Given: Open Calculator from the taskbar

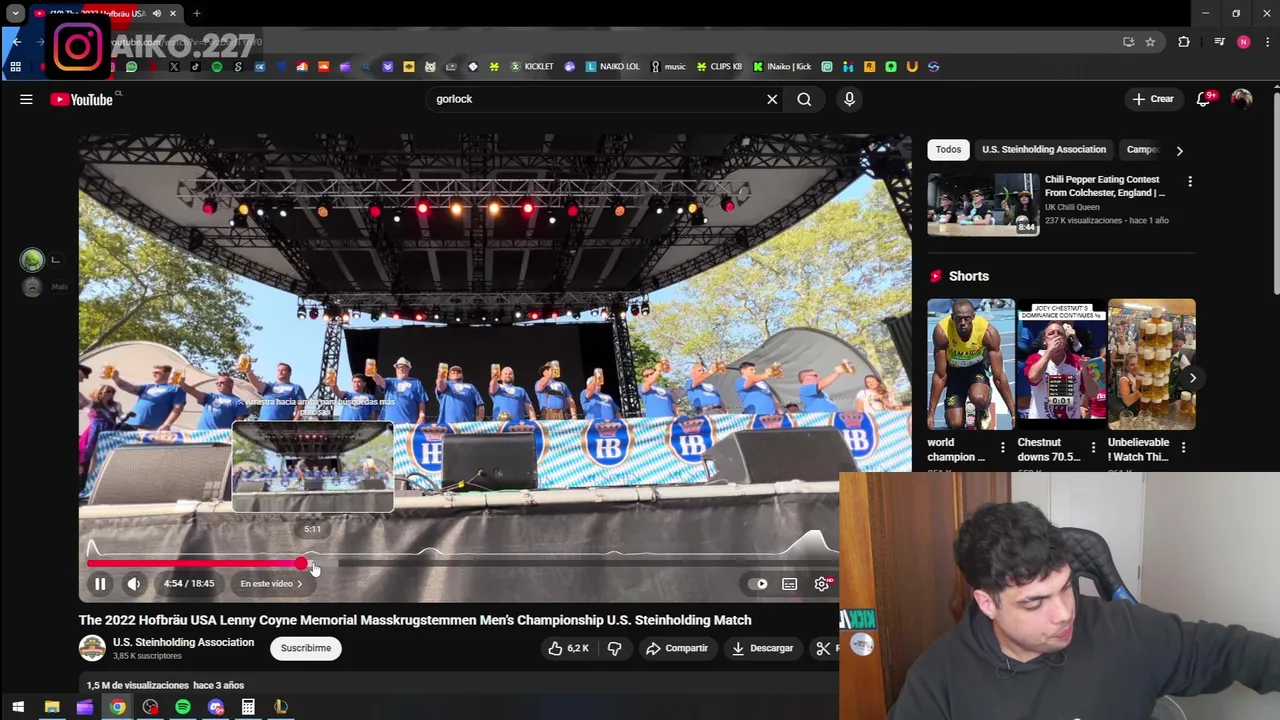Looking at the screenshot, I should pyautogui.click(x=248, y=707).
